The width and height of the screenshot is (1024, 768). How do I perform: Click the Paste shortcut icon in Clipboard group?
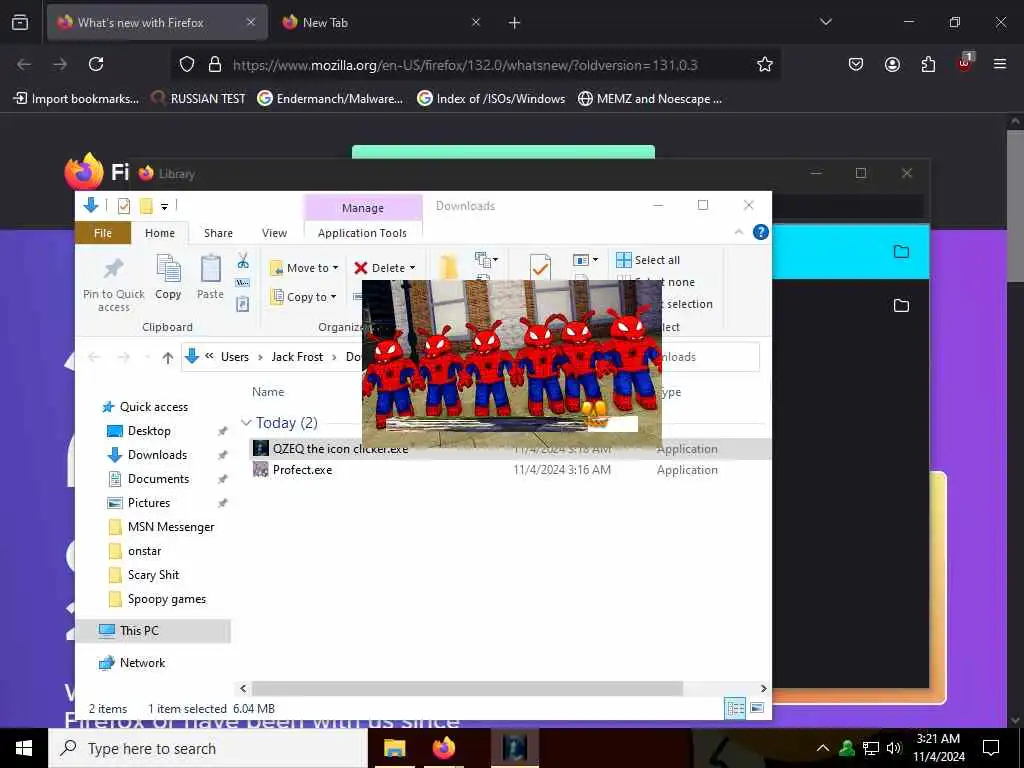243,304
